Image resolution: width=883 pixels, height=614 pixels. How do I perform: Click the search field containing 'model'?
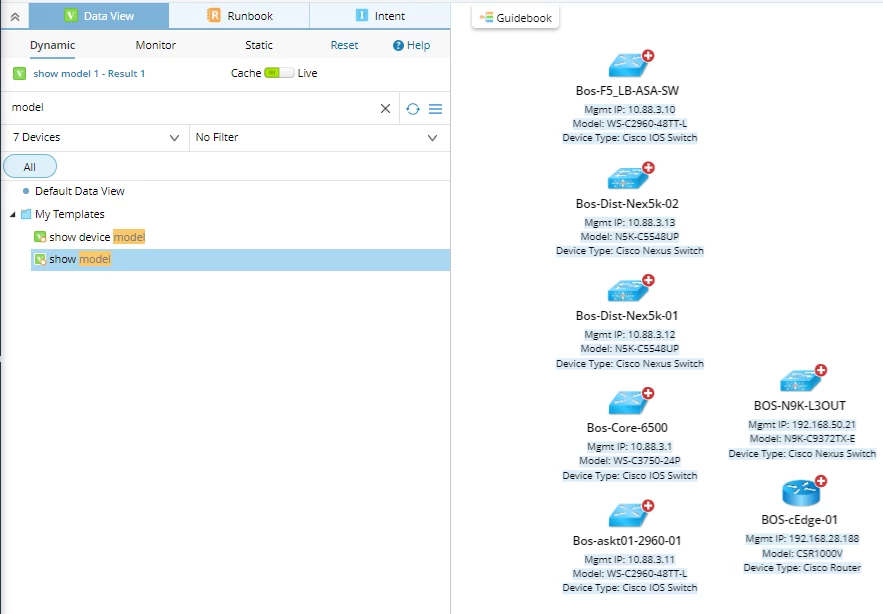click(191, 108)
